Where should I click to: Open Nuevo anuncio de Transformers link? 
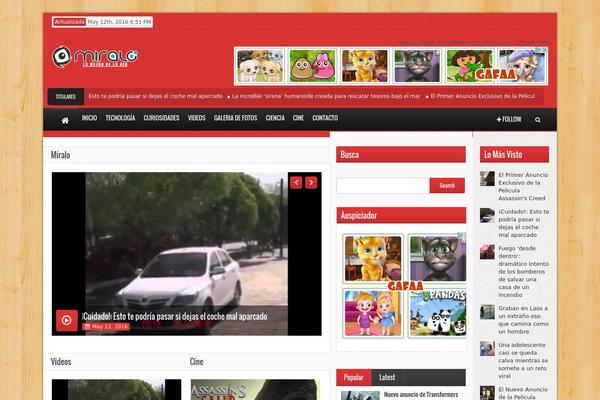pyautogui.click(x=421, y=395)
